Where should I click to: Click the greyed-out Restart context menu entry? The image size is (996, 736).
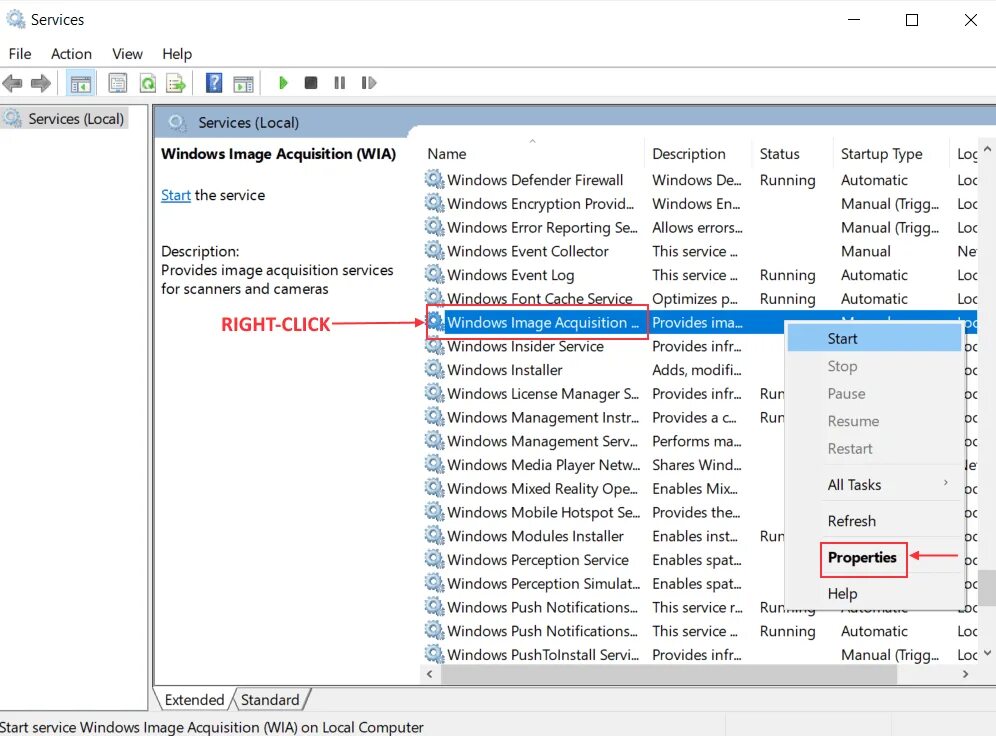(x=874, y=448)
